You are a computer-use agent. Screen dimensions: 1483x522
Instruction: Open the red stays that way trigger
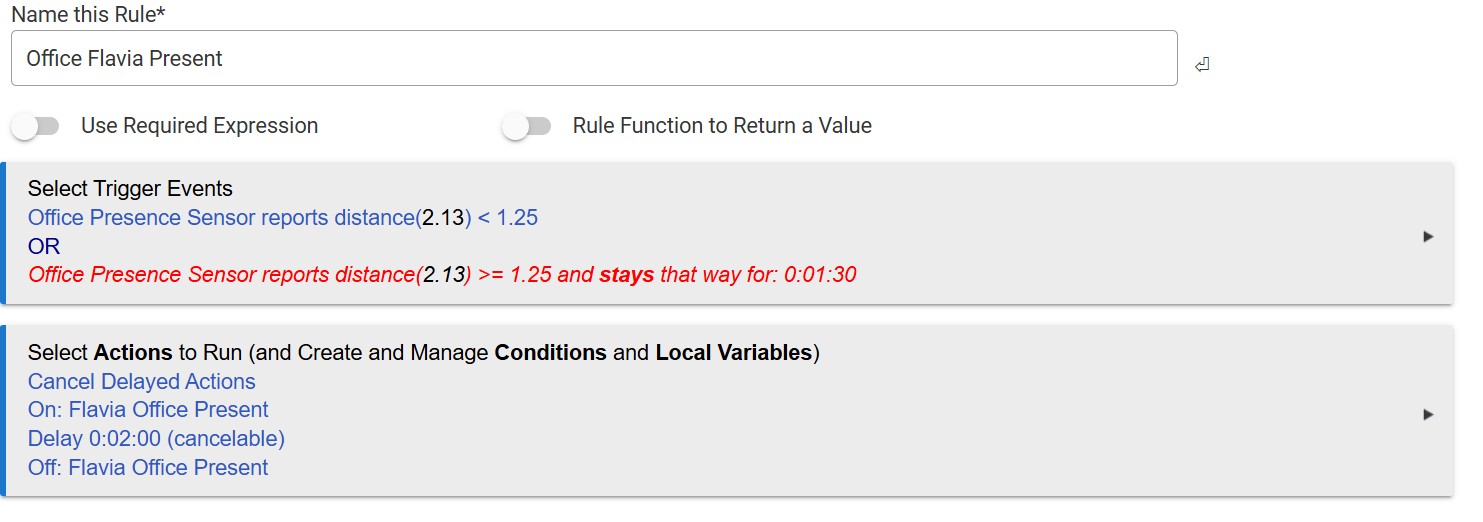tap(442, 275)
